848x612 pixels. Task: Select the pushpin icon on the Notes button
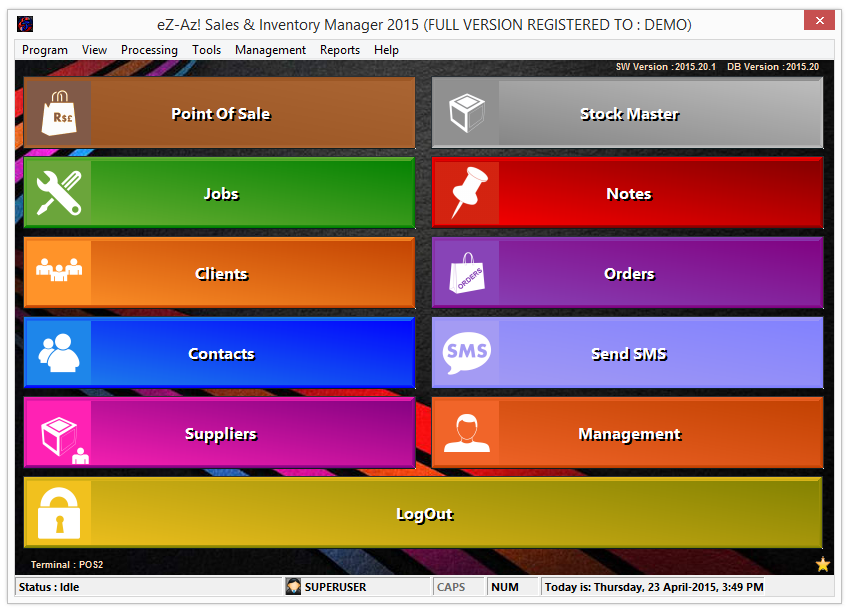[x=470, y=192]
